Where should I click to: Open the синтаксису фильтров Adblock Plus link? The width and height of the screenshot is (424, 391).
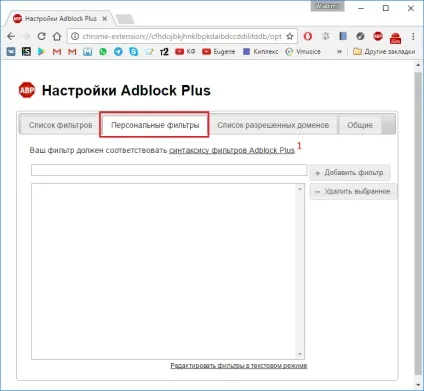click(x=232, y=150)
